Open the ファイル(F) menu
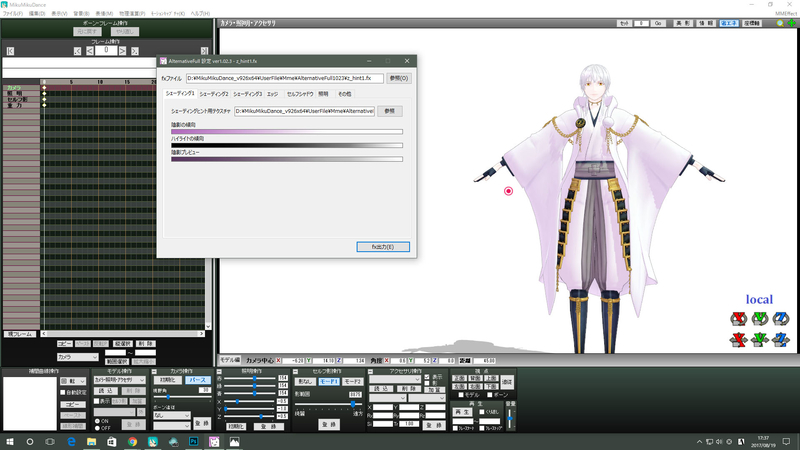This screenshot has height=450, width=800. point(12,14)
